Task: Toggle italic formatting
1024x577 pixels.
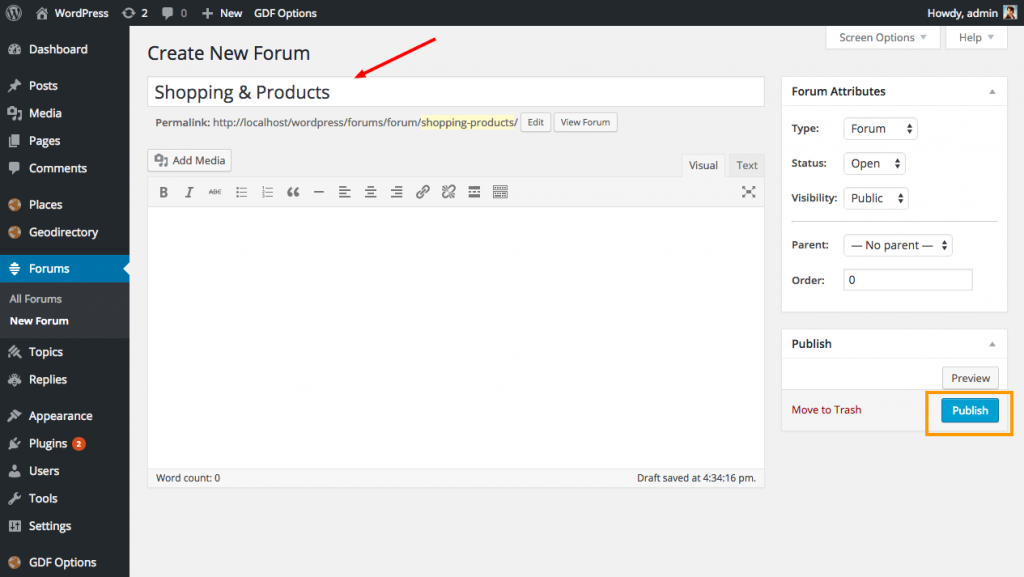Action: [x=189, y=192]
